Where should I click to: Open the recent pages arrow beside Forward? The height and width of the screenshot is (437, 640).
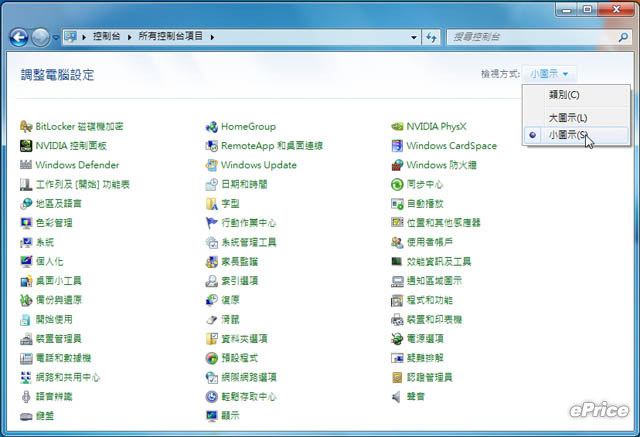coord(56,38)
